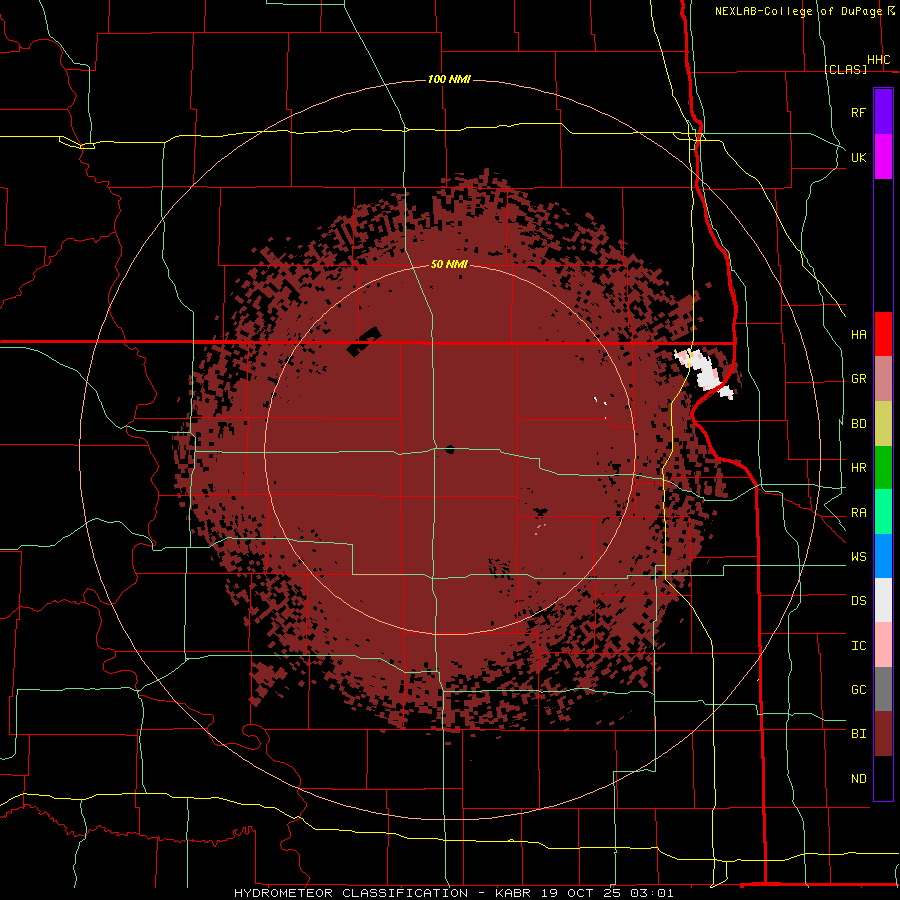Click the GC legend label
900x900 pixels.
tap(858, 690)
